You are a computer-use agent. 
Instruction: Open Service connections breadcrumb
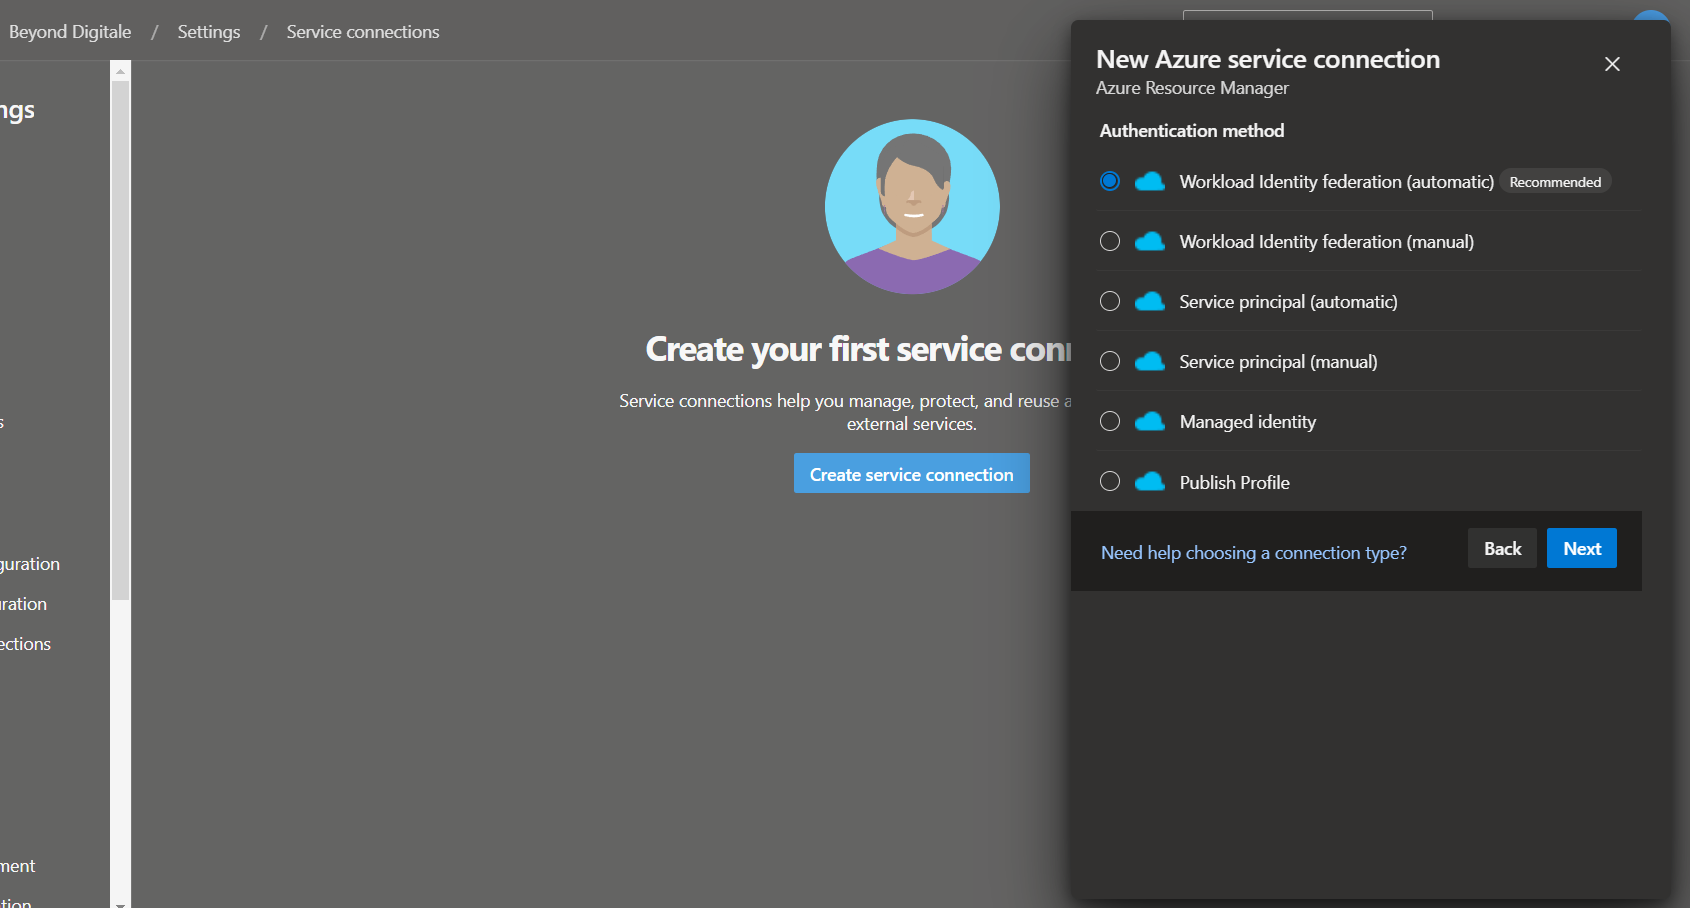point(363,32)
